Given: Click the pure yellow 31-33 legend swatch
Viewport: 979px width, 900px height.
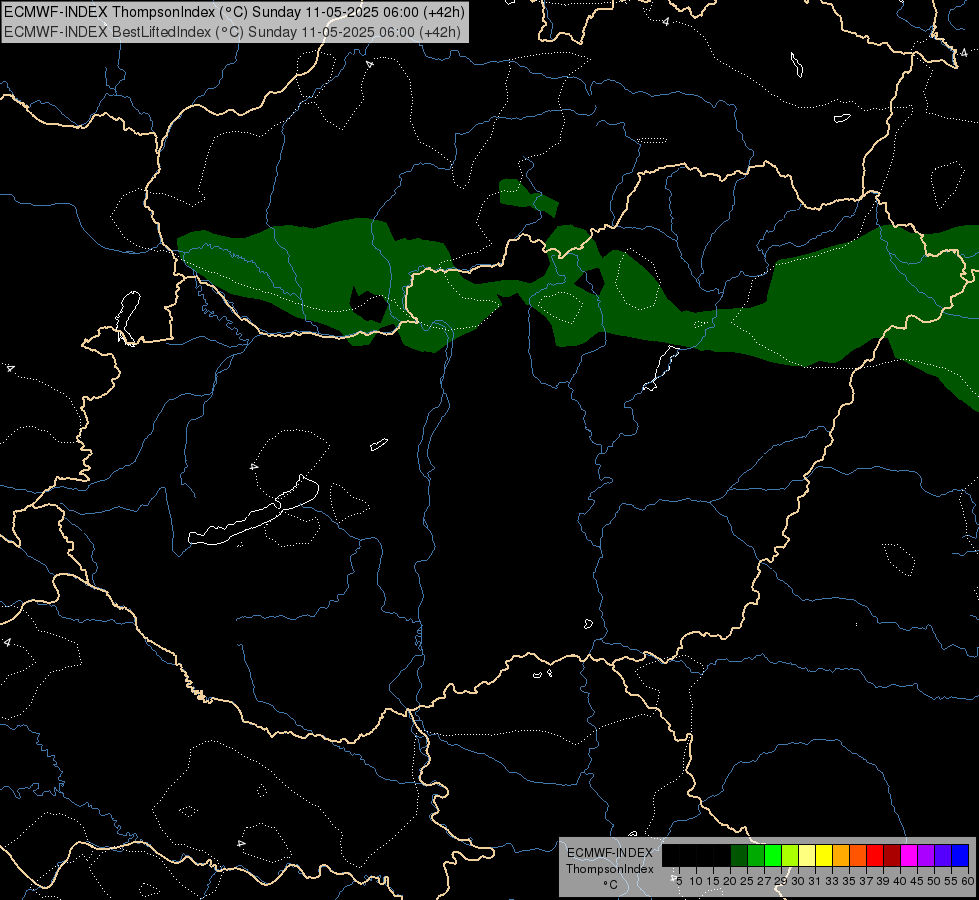Looking at the screenshot, I should (824, 856).
